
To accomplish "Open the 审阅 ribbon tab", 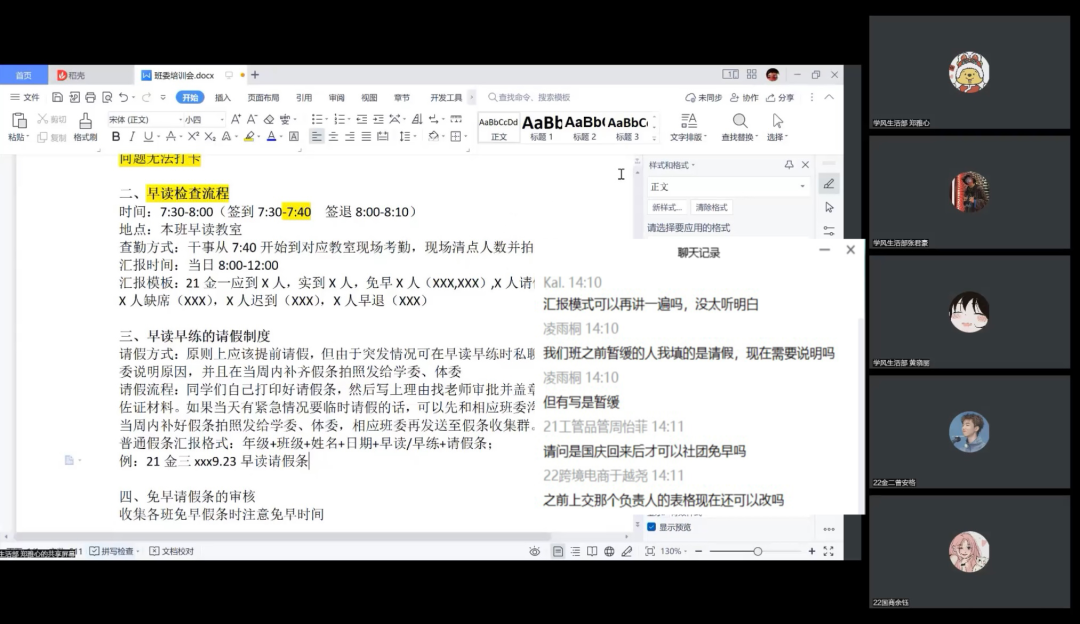I will coord(339,97).
